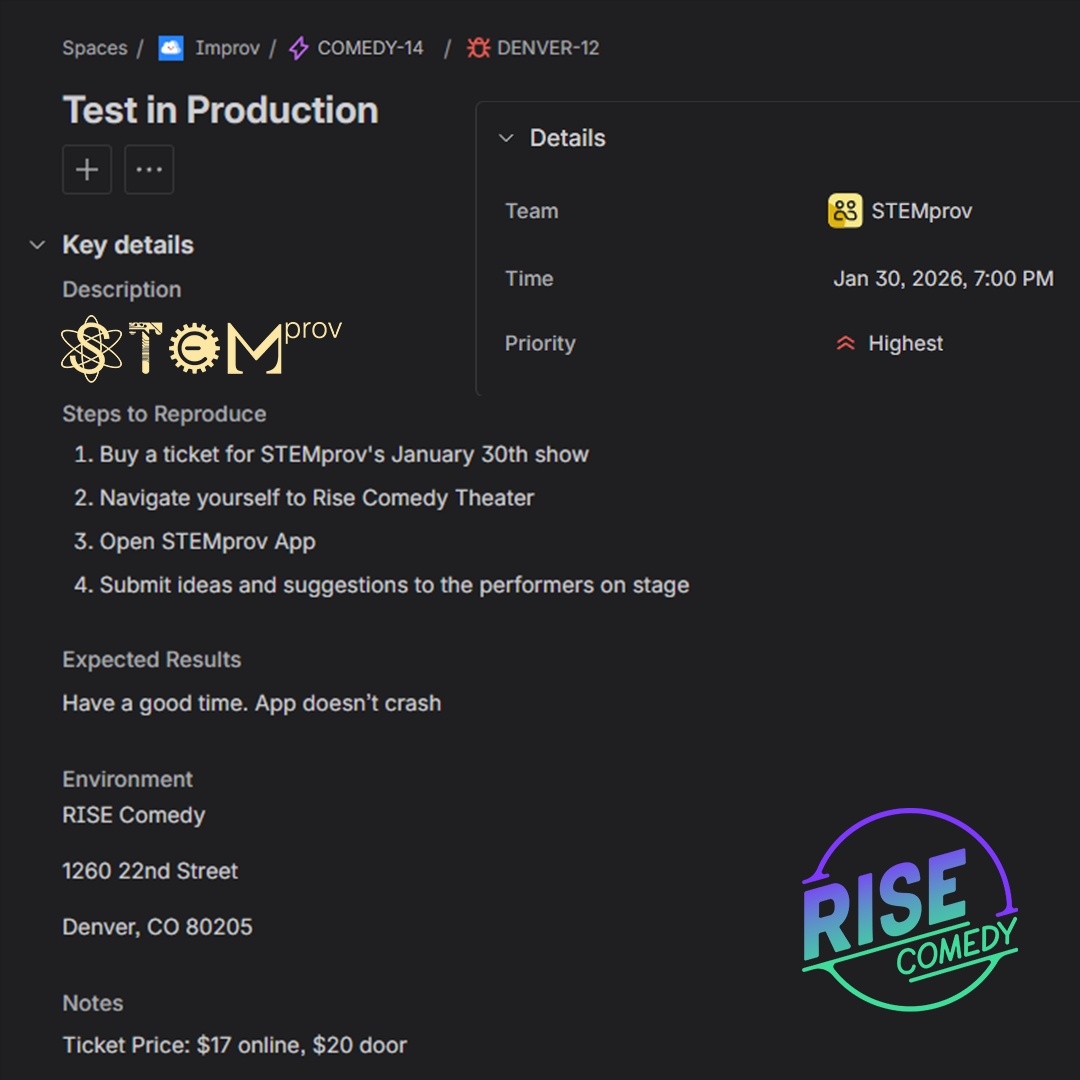Click the purple lightning epic icon
1080x1080 pixels.
(x=298, y=48)
